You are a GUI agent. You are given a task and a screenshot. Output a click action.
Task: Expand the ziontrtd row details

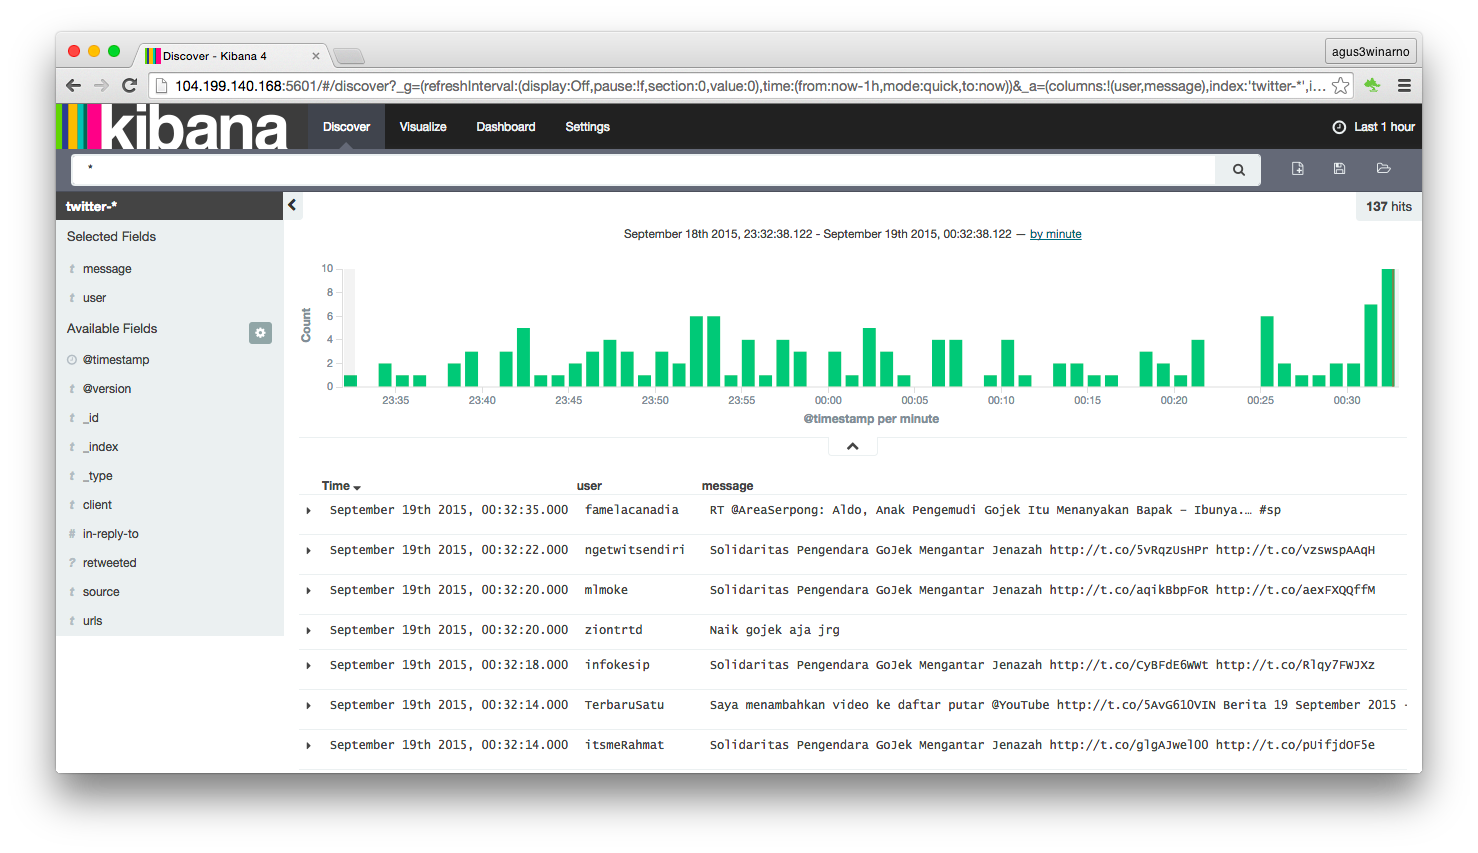(x=308, y=631)
